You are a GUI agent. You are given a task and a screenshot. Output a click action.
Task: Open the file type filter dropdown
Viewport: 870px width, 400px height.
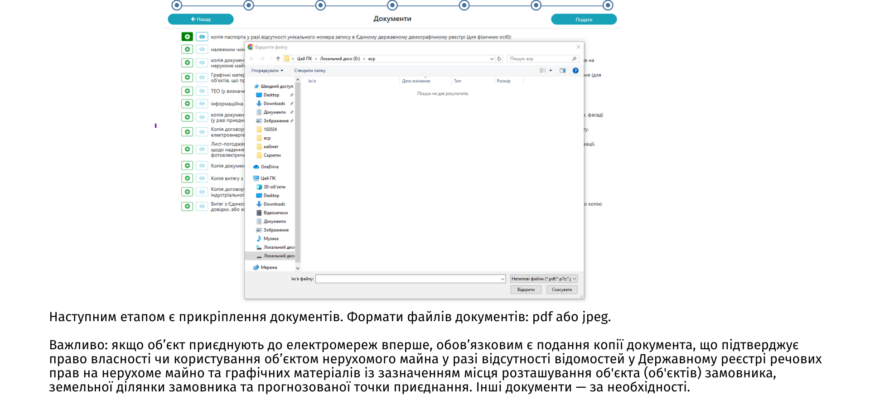click(544, 279)
